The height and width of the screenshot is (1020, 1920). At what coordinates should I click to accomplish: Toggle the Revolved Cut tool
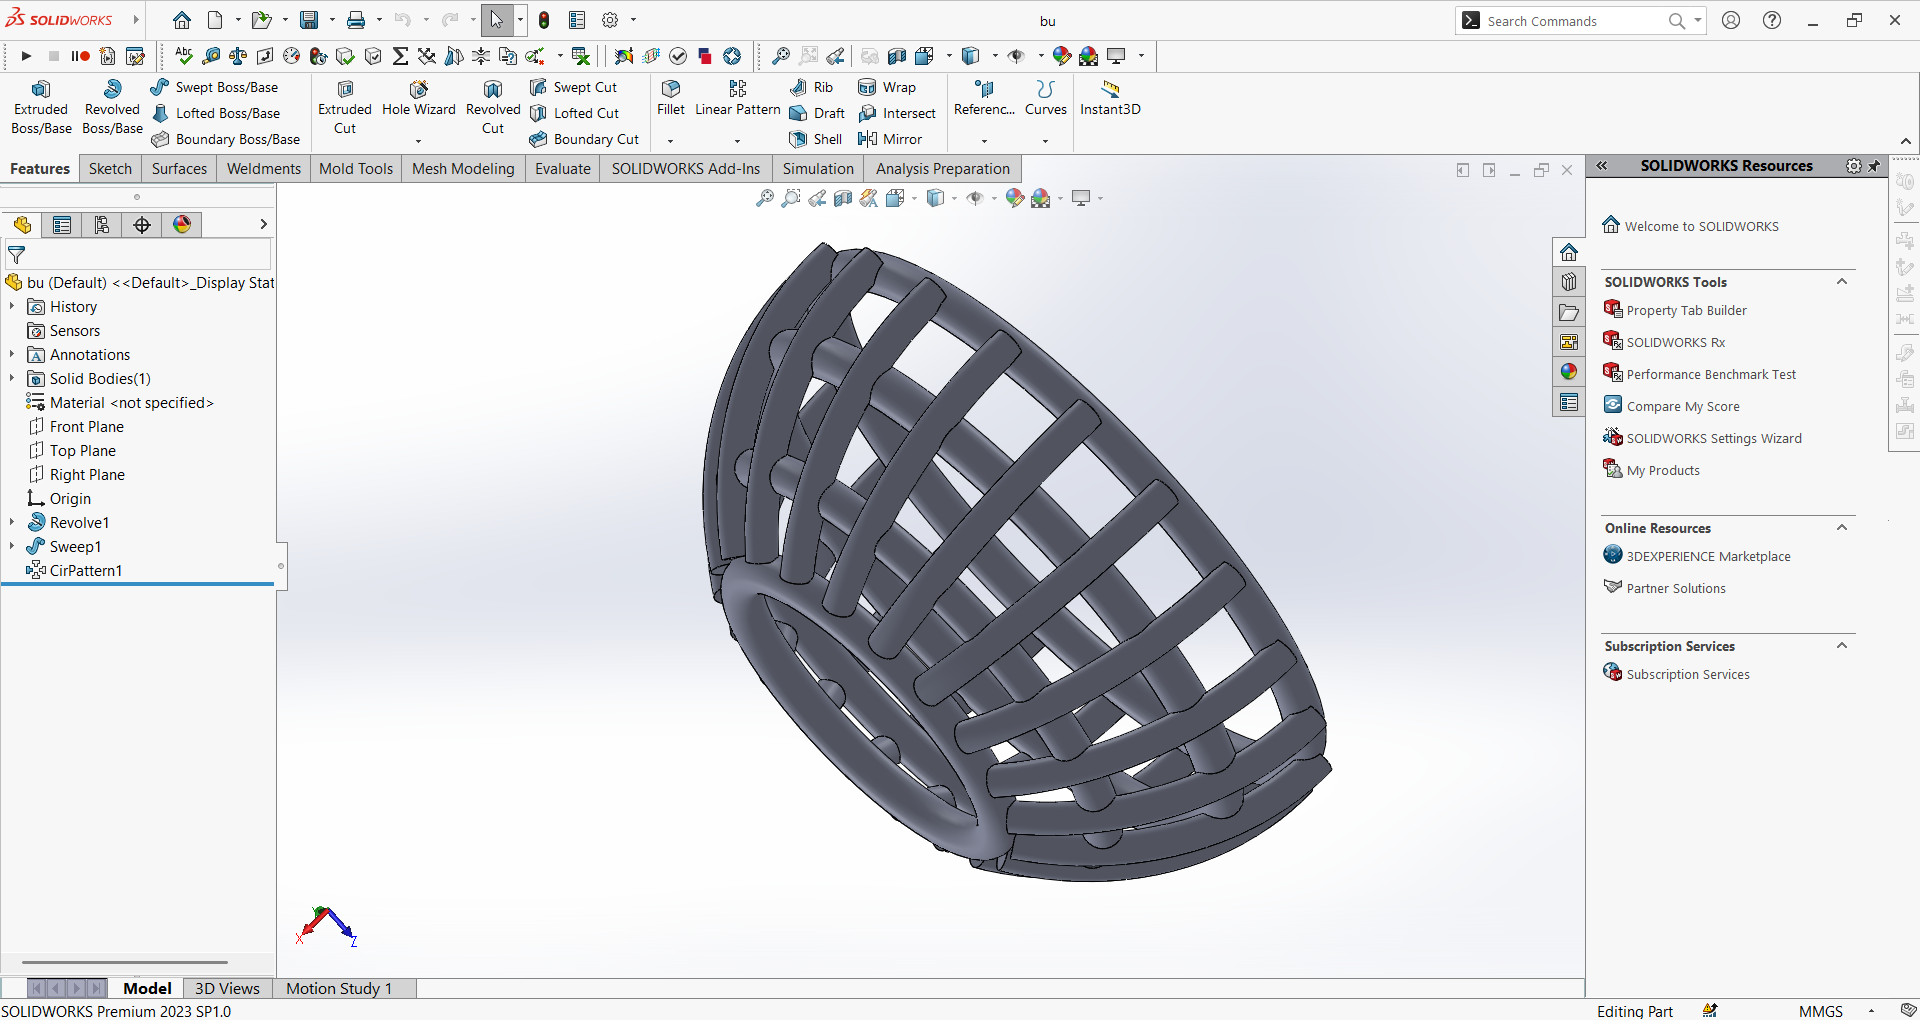[493, 107]
